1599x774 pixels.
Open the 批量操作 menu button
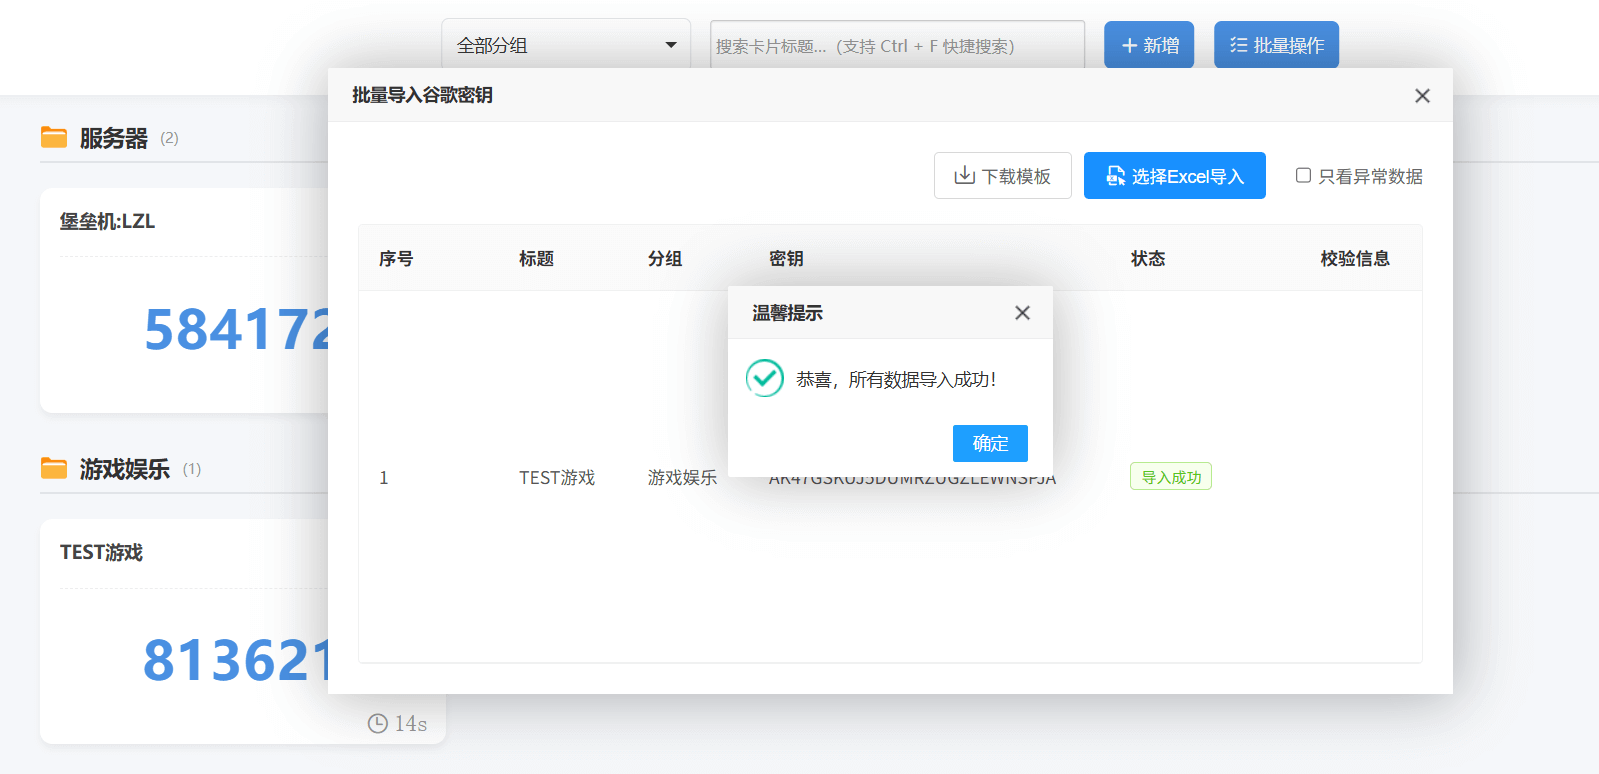1276,45
